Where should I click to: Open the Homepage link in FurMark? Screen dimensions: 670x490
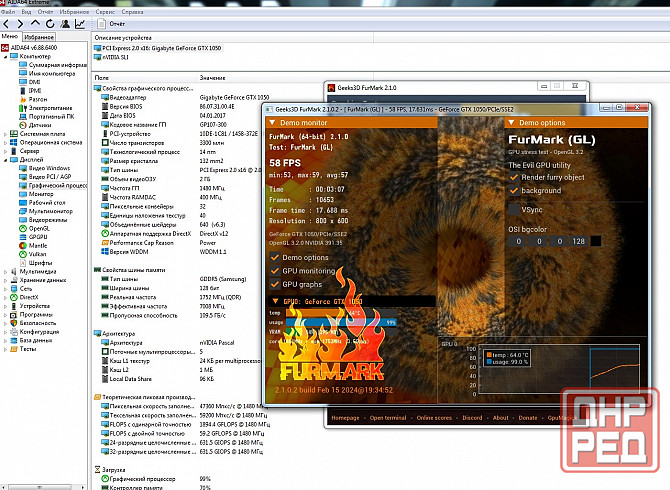pyautogui.click(x=346, y=417)
